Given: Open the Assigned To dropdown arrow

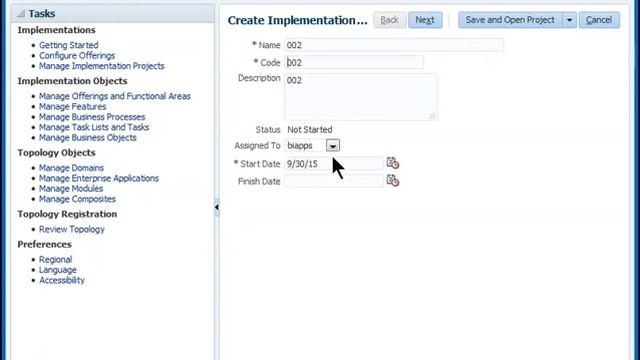Looking at the screenshot, I should click(x=333, y=146).
